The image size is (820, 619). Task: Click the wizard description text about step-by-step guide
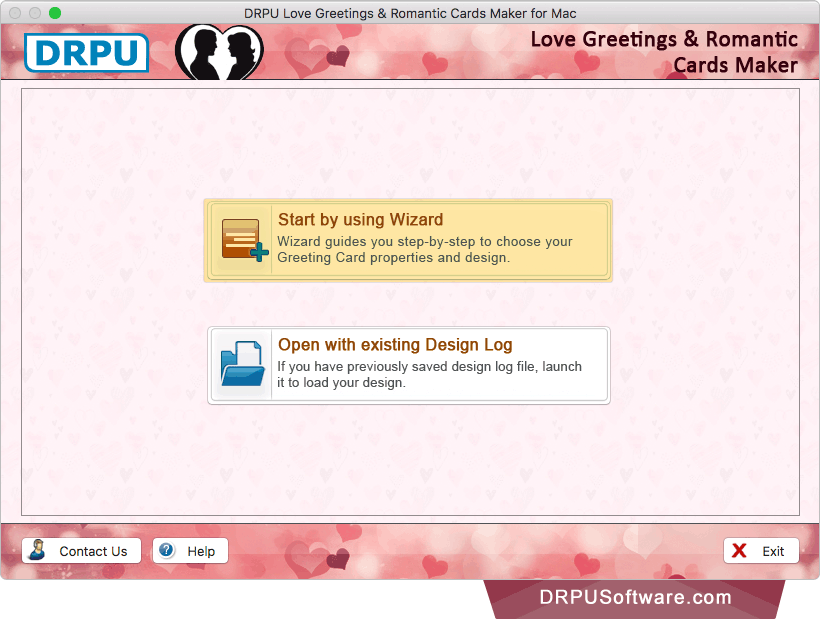[425, 249]
